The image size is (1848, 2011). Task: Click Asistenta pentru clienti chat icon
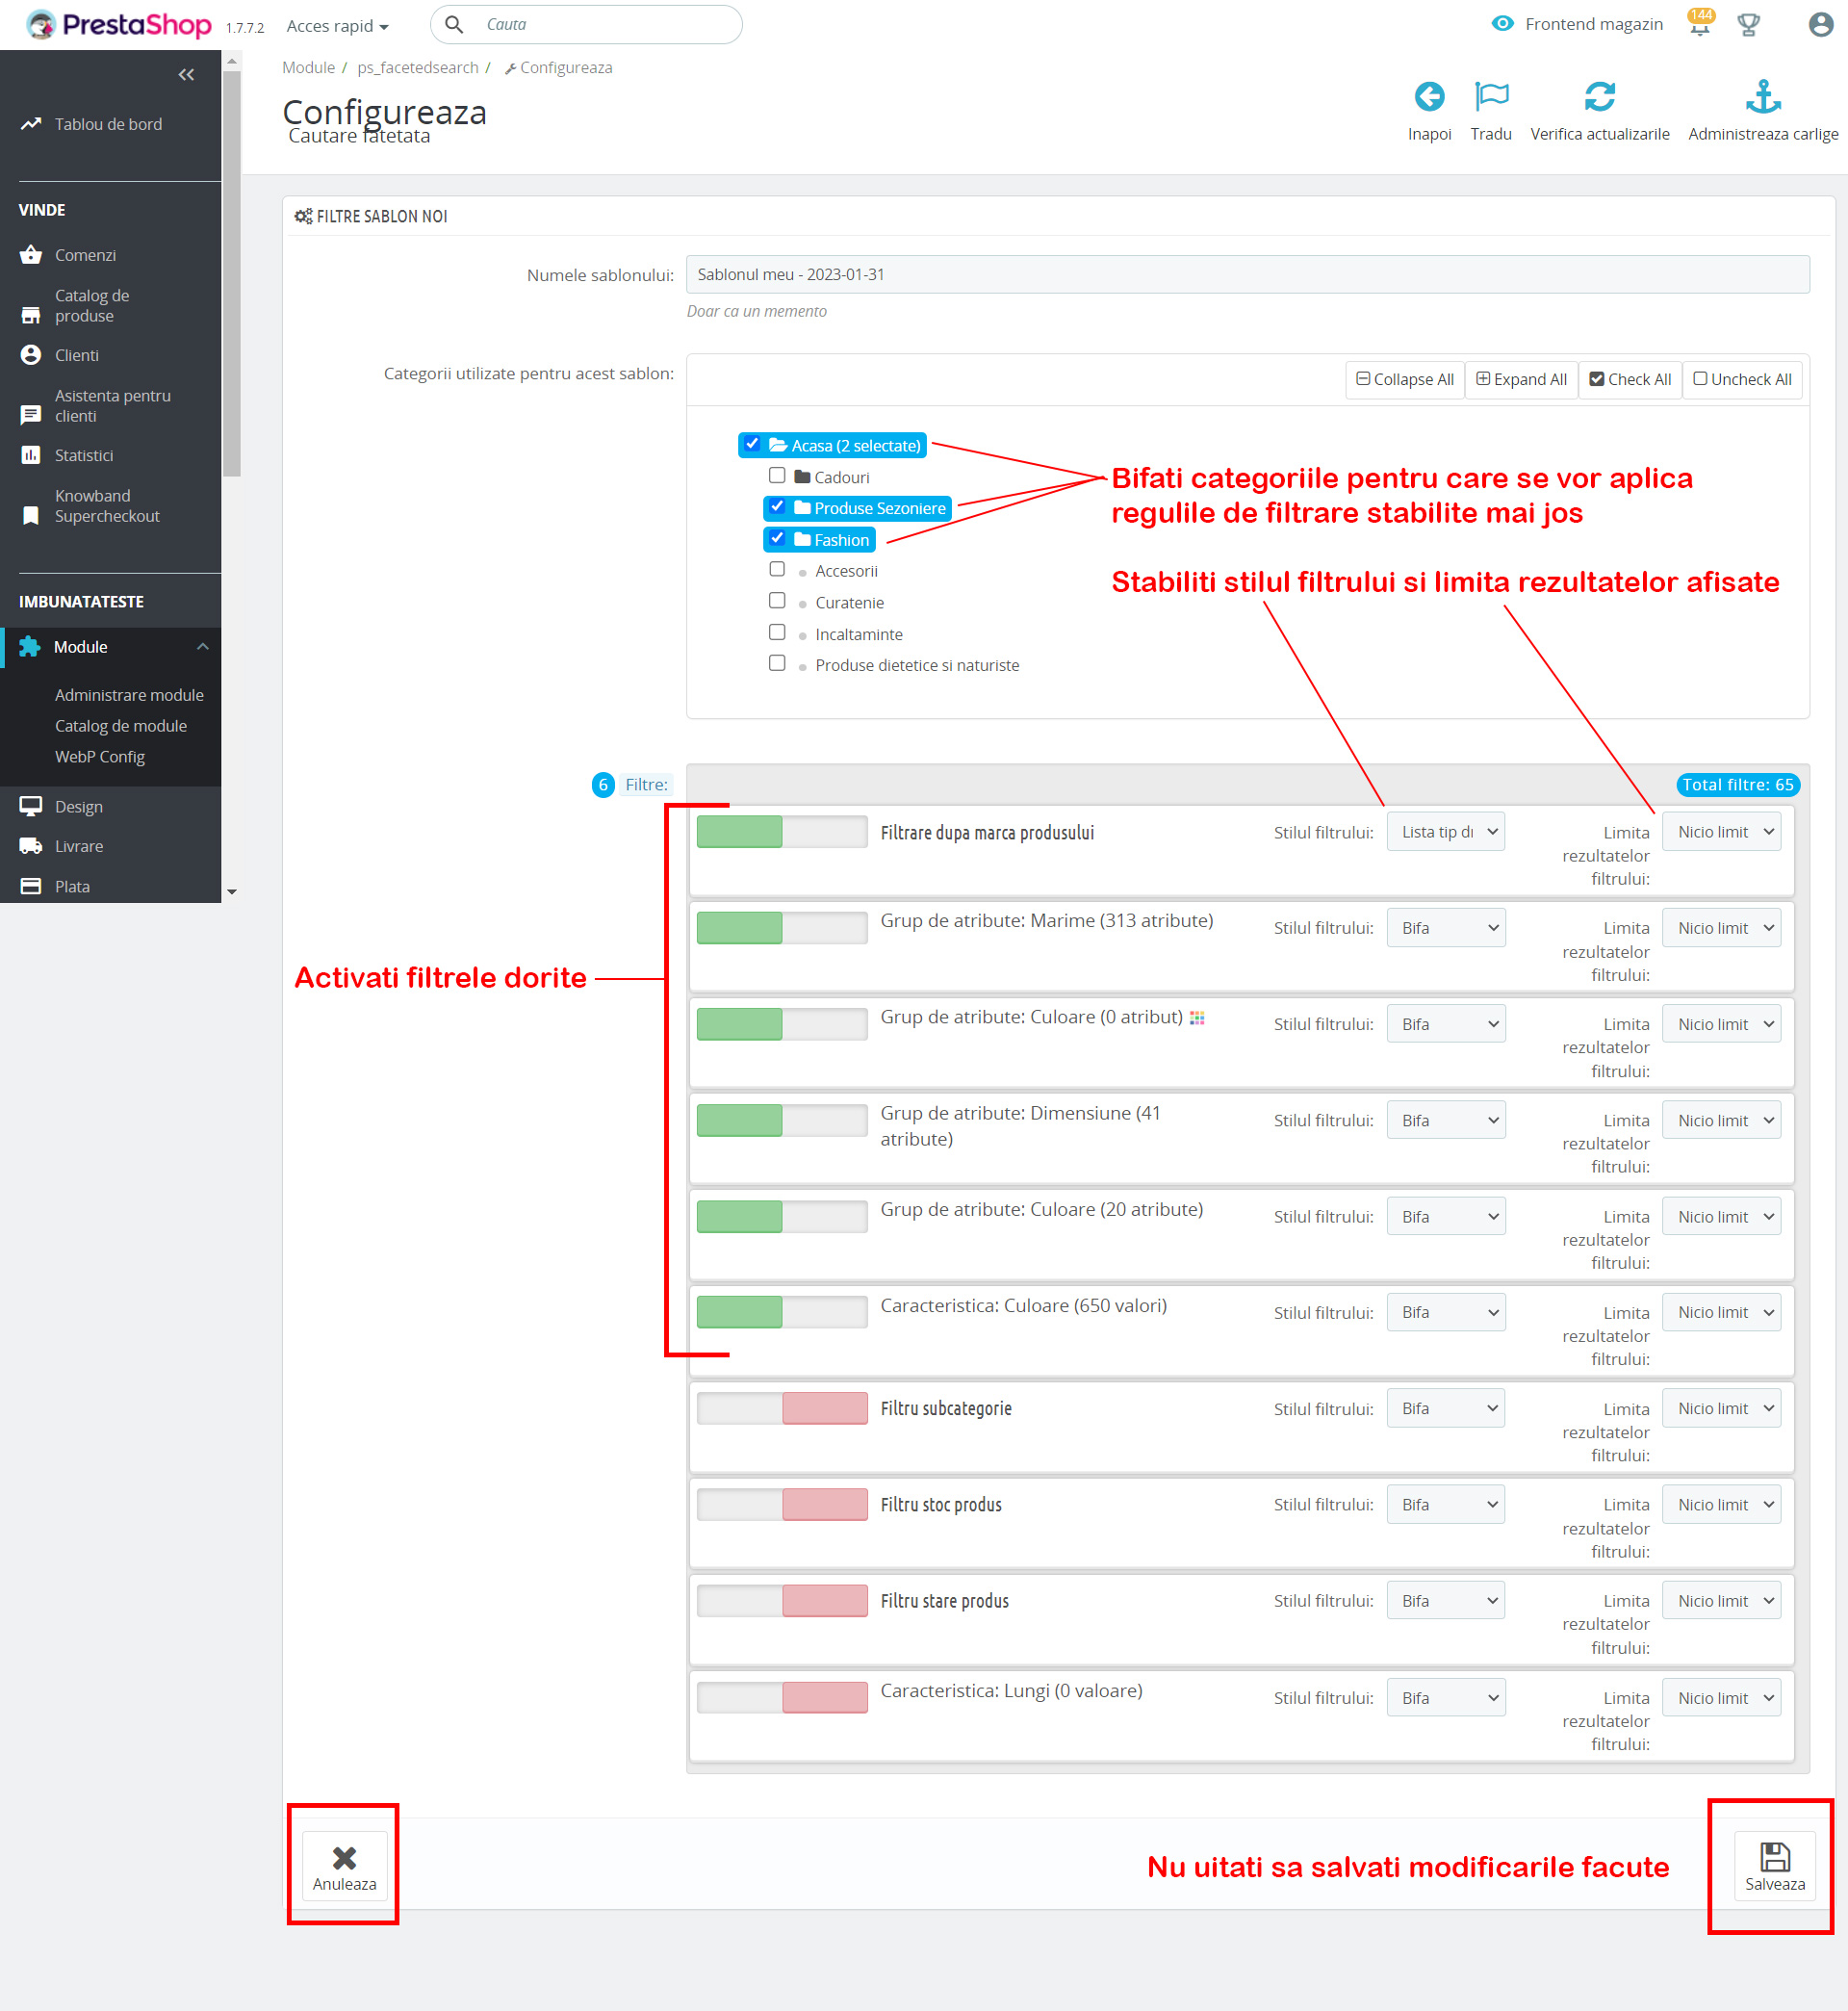[x=31, y=415]
